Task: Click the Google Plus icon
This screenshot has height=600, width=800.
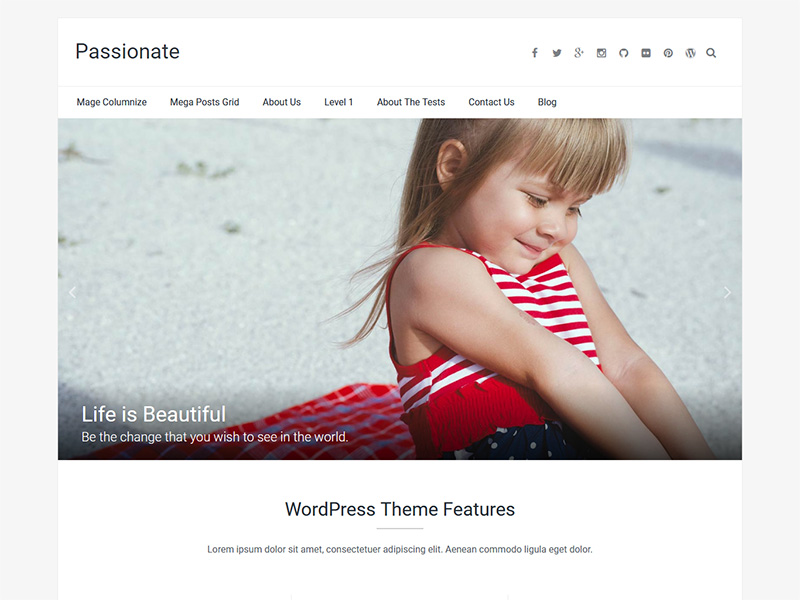Action: click(x=579, y=53)
